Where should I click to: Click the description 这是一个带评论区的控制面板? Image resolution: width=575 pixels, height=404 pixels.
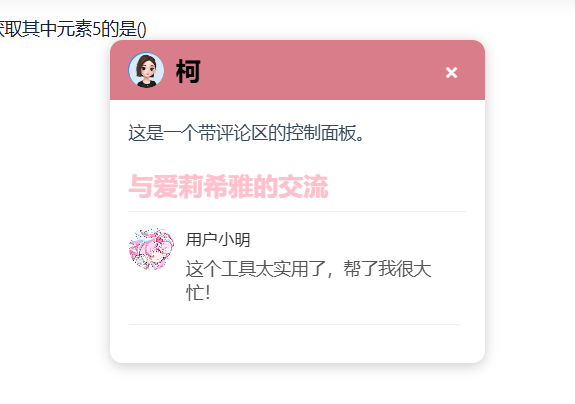(246, 133)
